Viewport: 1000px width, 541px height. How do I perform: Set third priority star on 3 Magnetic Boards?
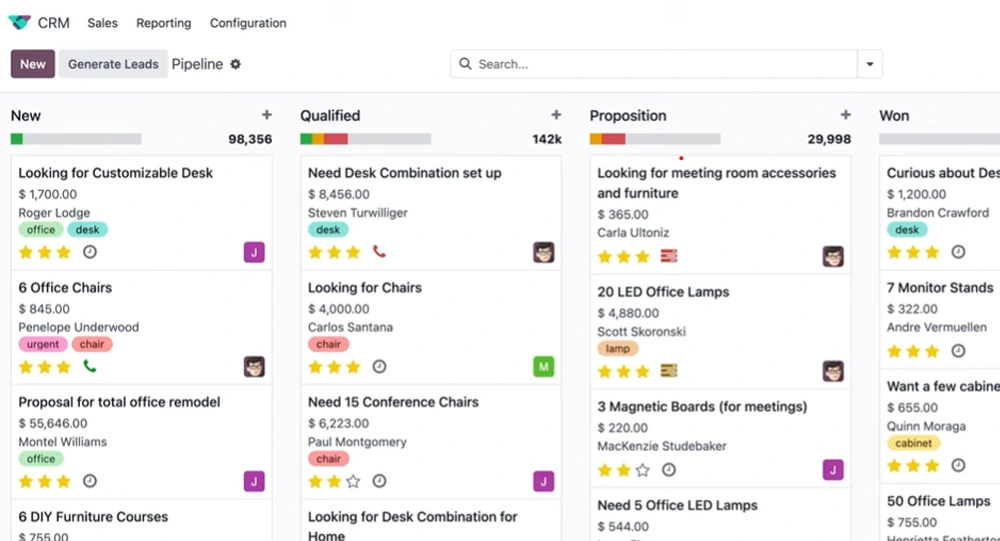(x=642, y=470)
